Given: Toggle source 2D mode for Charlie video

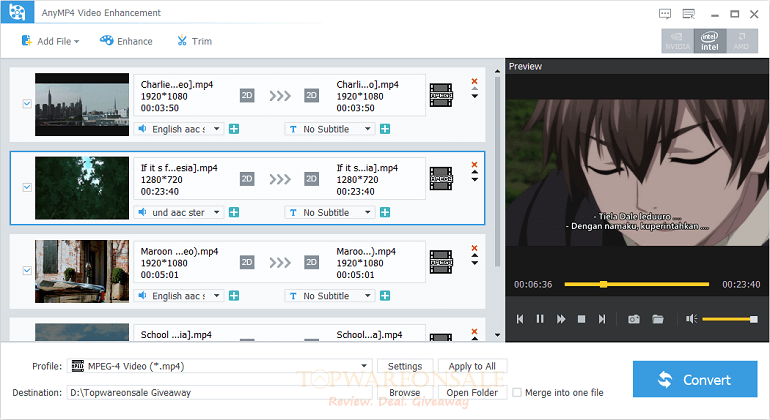Looking at the screenshot, I should (x=247, y=95).
